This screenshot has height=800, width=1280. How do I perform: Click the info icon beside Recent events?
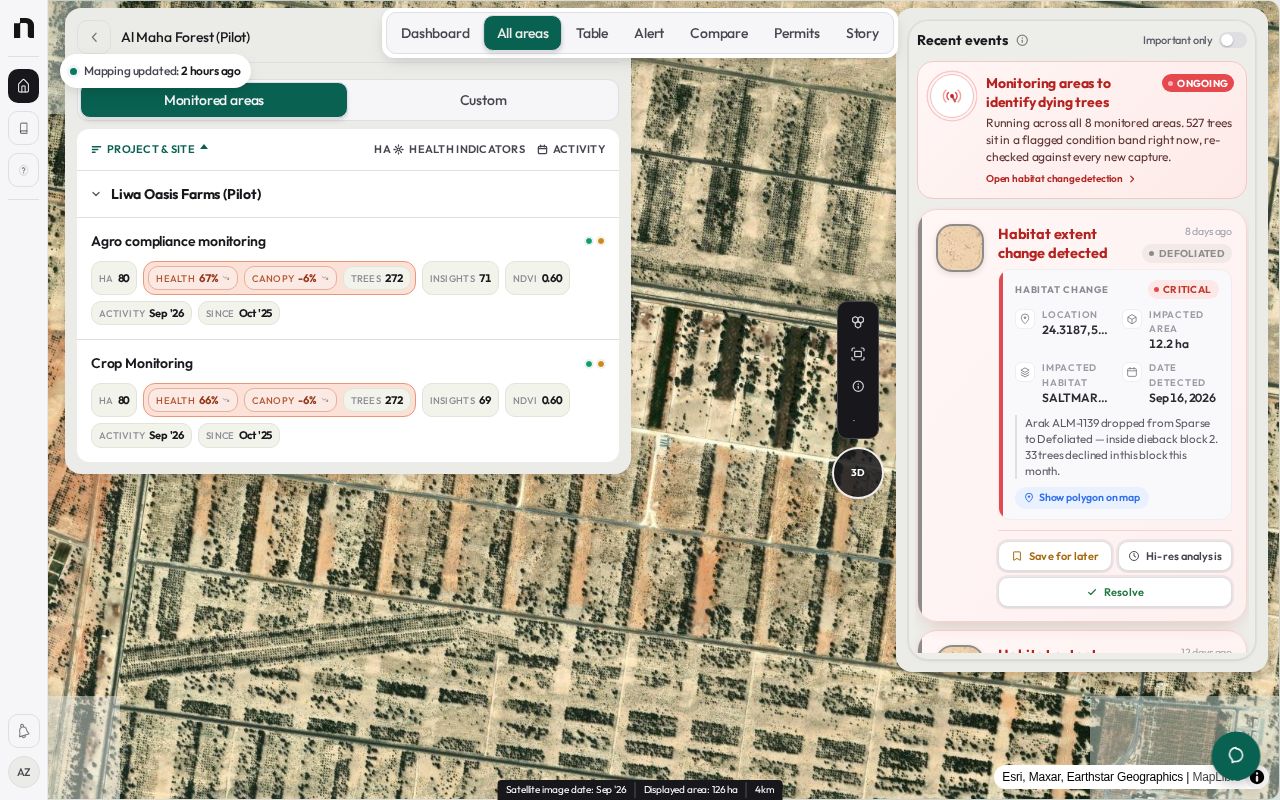tap(1022, 40)
